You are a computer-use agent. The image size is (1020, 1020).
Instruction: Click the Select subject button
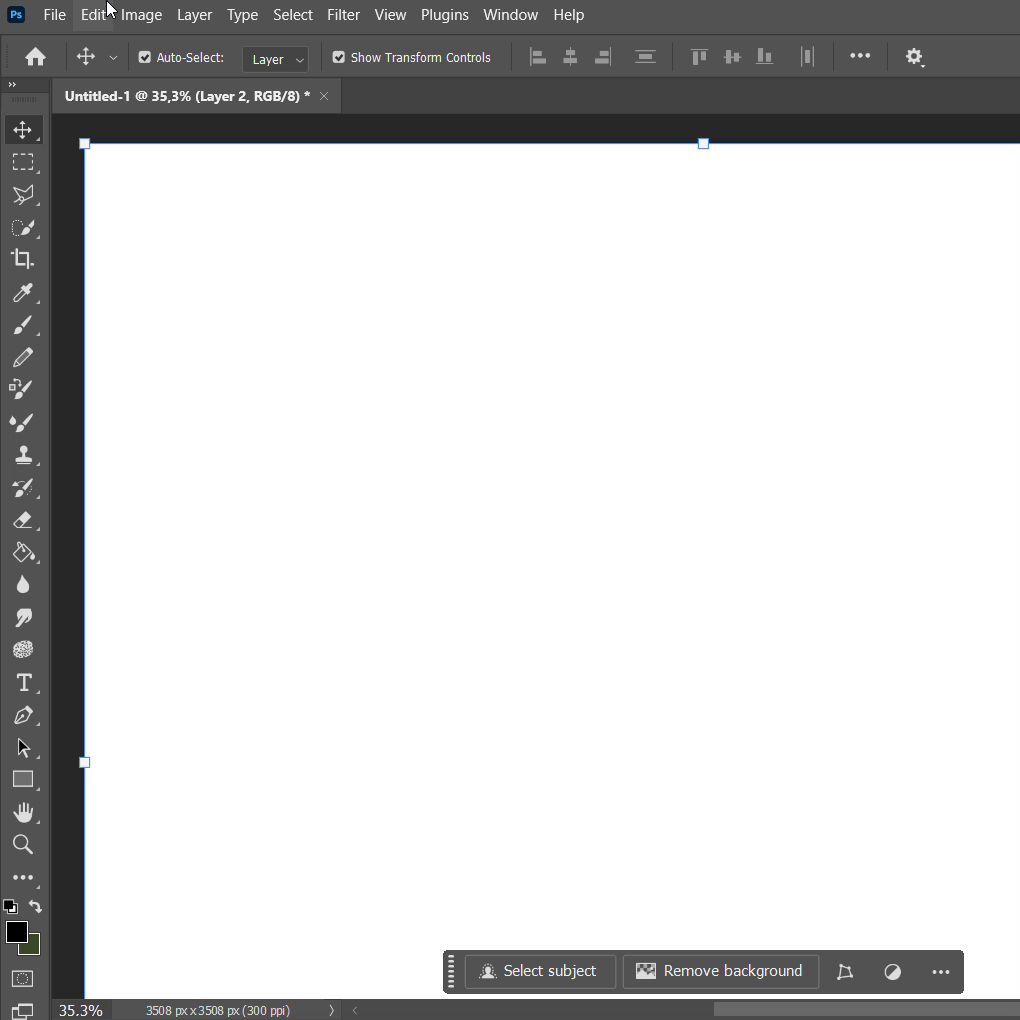tap(540, 971)
